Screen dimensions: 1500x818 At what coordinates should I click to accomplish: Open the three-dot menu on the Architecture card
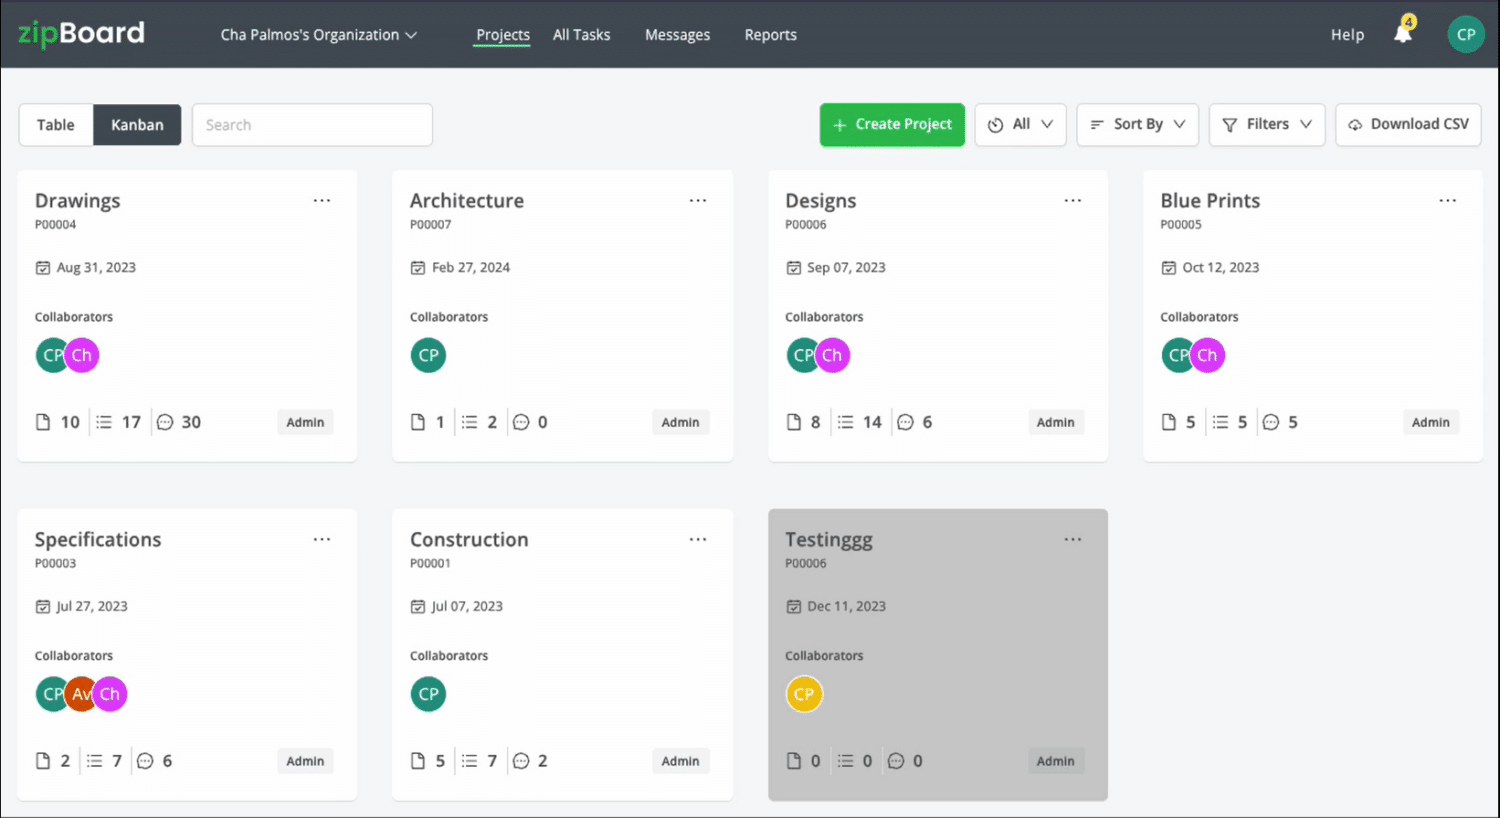pos(697,200)
